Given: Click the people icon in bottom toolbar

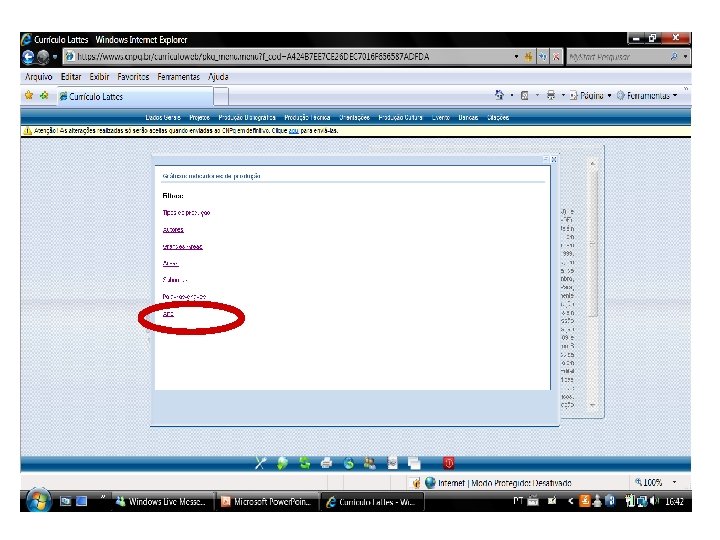Looking at the screenshot, I should coord(370,463).
